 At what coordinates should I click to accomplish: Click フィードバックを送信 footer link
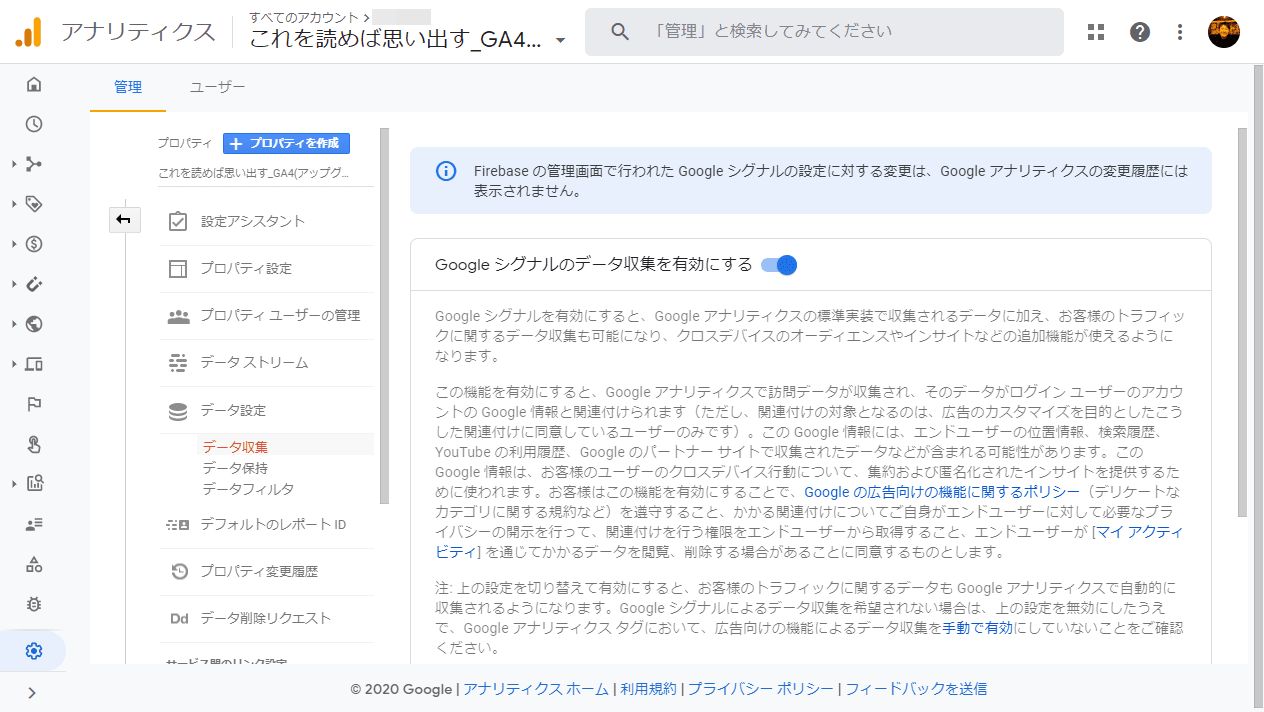pos(916,689)
